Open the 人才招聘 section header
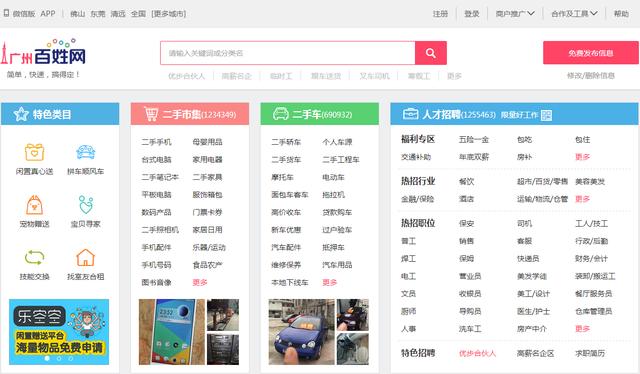The image size is (640, 374). (514, 114)
